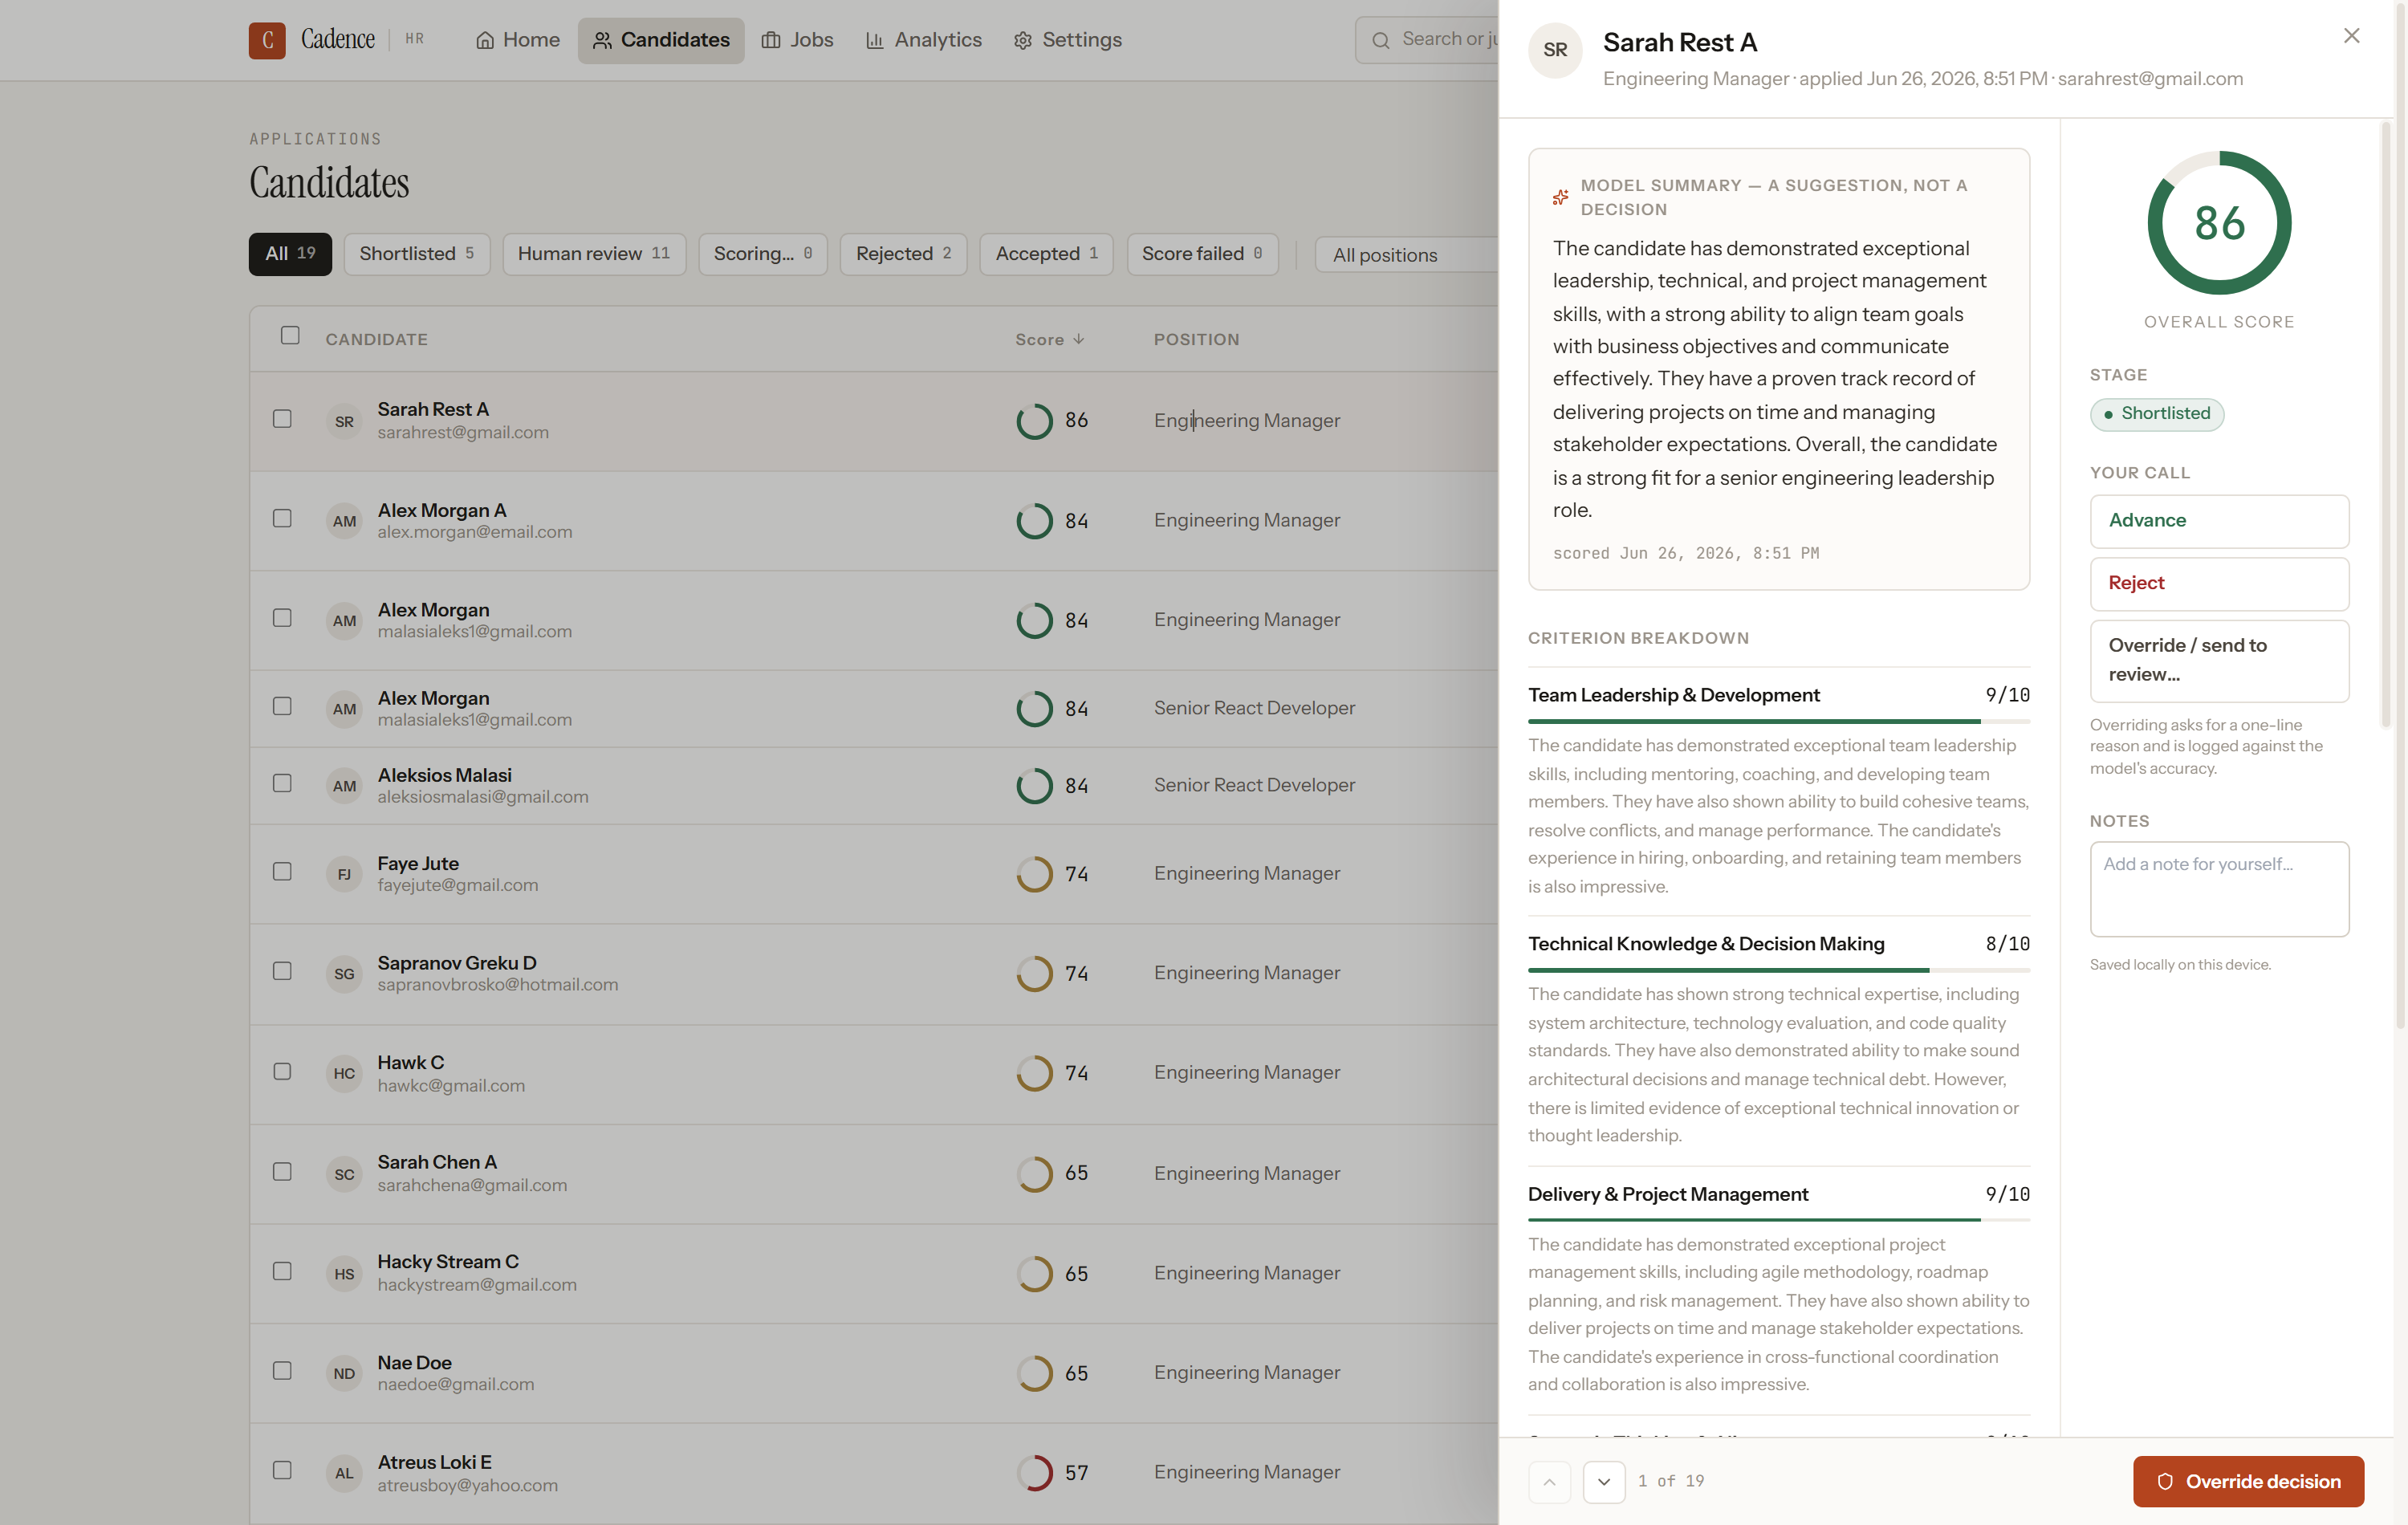Select checkbox for Aleksios Malasi

coord(282,783)
